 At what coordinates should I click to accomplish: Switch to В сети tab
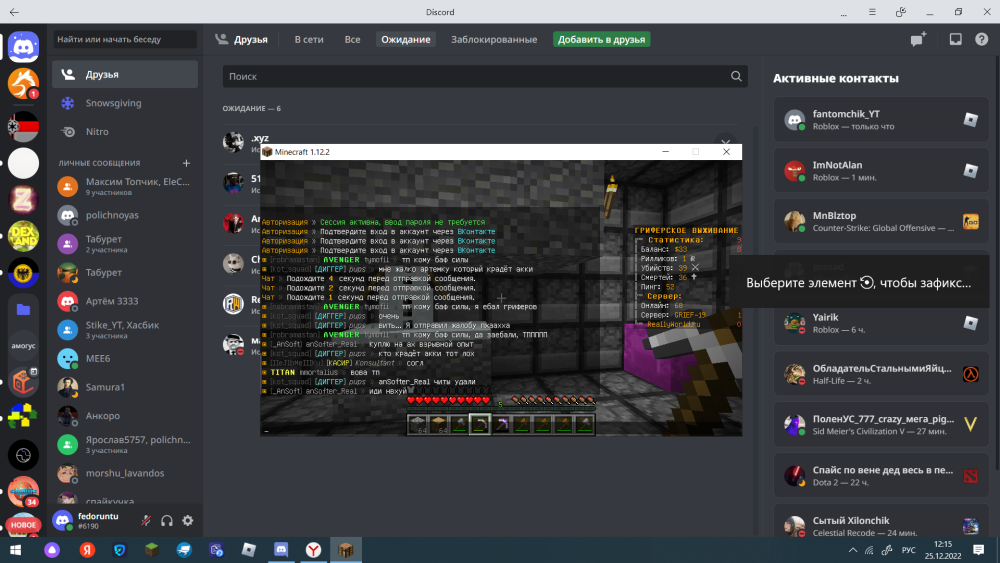(309, 40)
